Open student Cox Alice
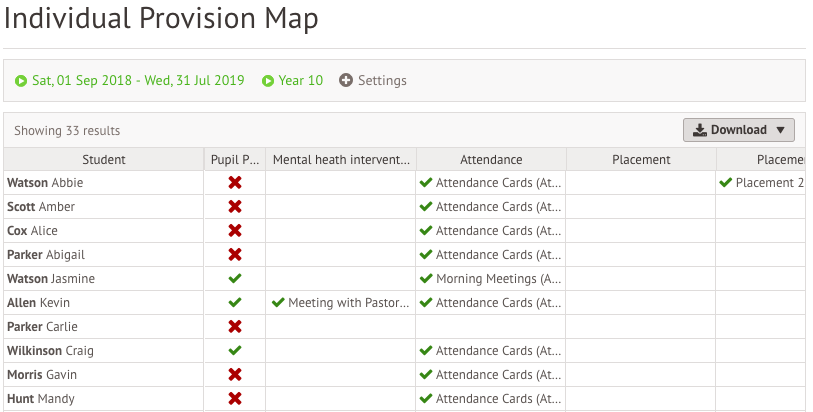Viewport: 813px width, 412px height. click(x=32, y=231)
